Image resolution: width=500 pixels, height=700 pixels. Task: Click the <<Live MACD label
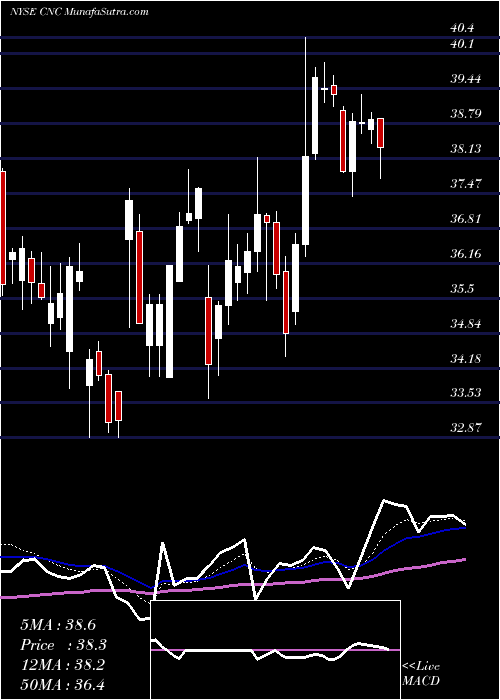(x=421, y=674)
